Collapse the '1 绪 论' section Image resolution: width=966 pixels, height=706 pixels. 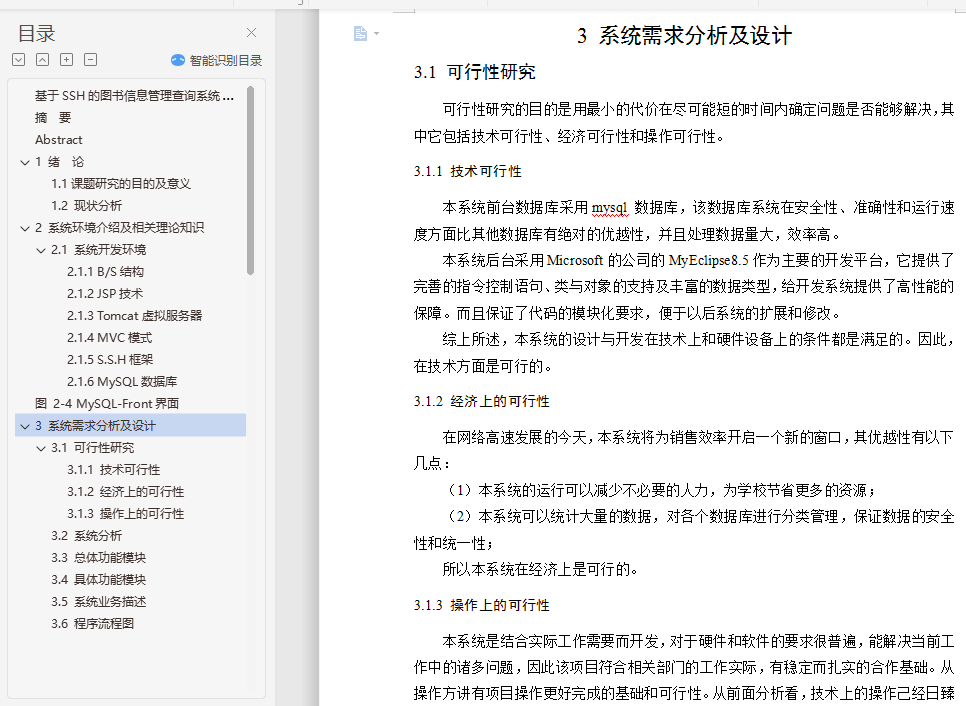coord(25,162)
